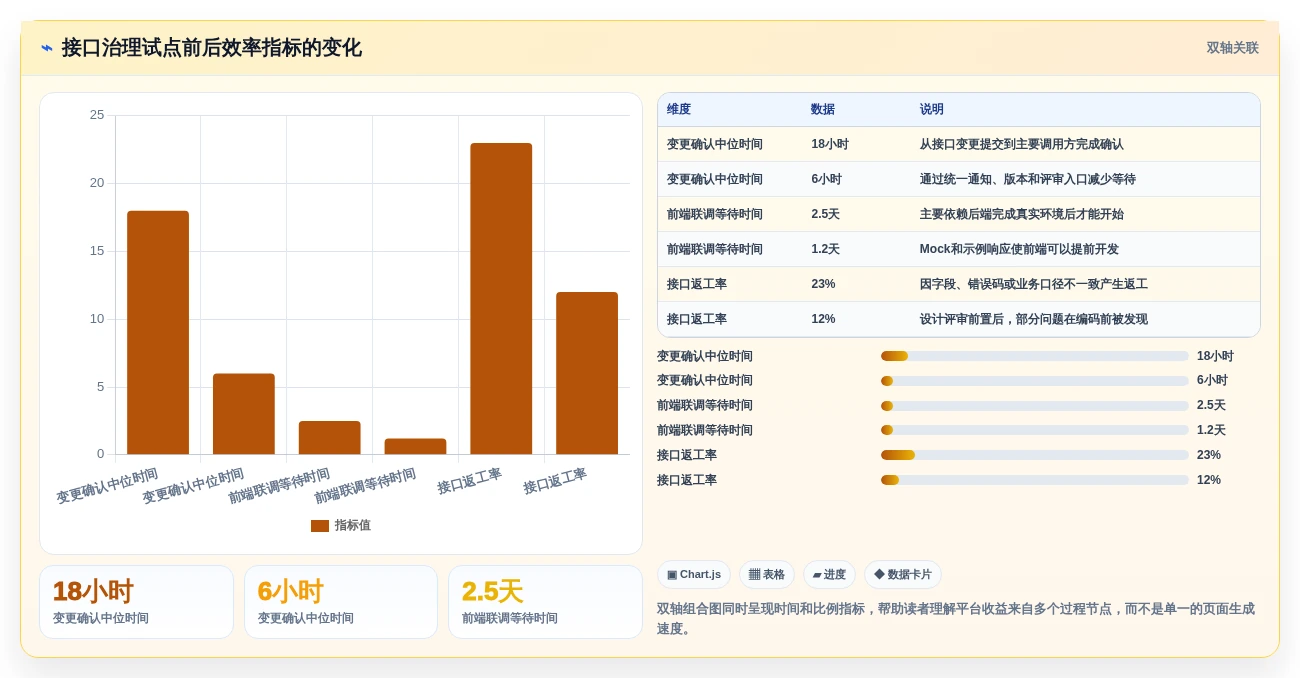
Task: Click the 表格 chip
Action: point(767,575)
